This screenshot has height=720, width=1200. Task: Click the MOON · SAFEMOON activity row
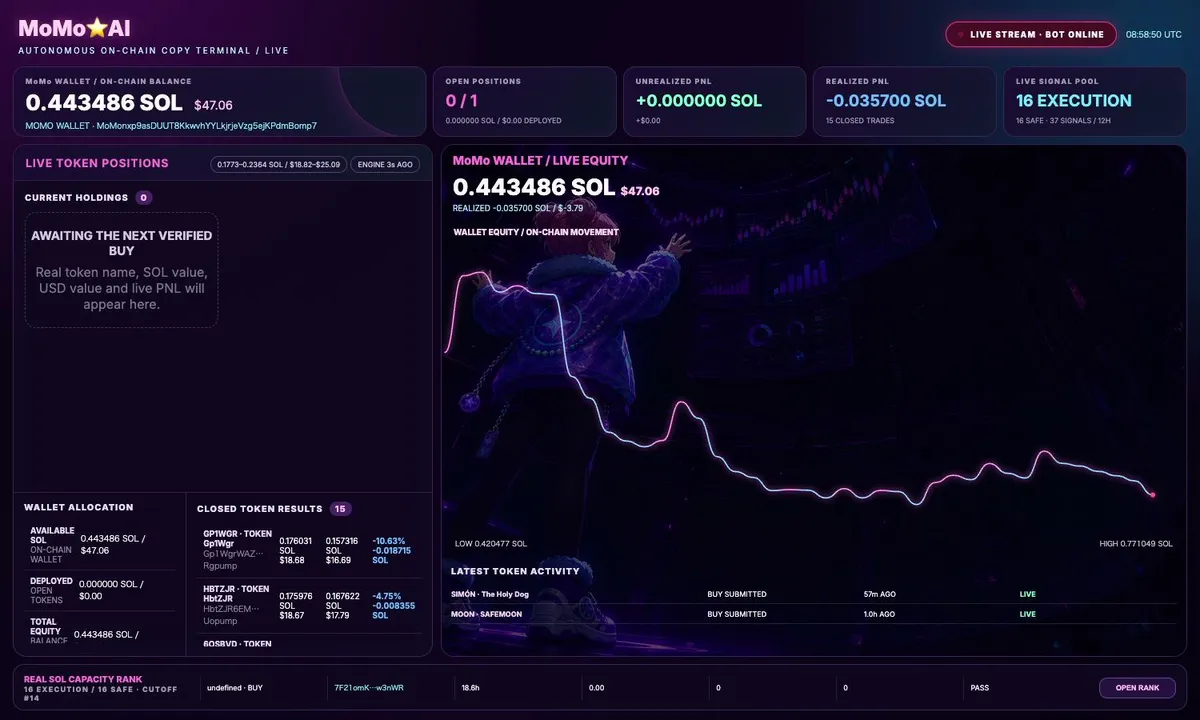tap(814, 614)
